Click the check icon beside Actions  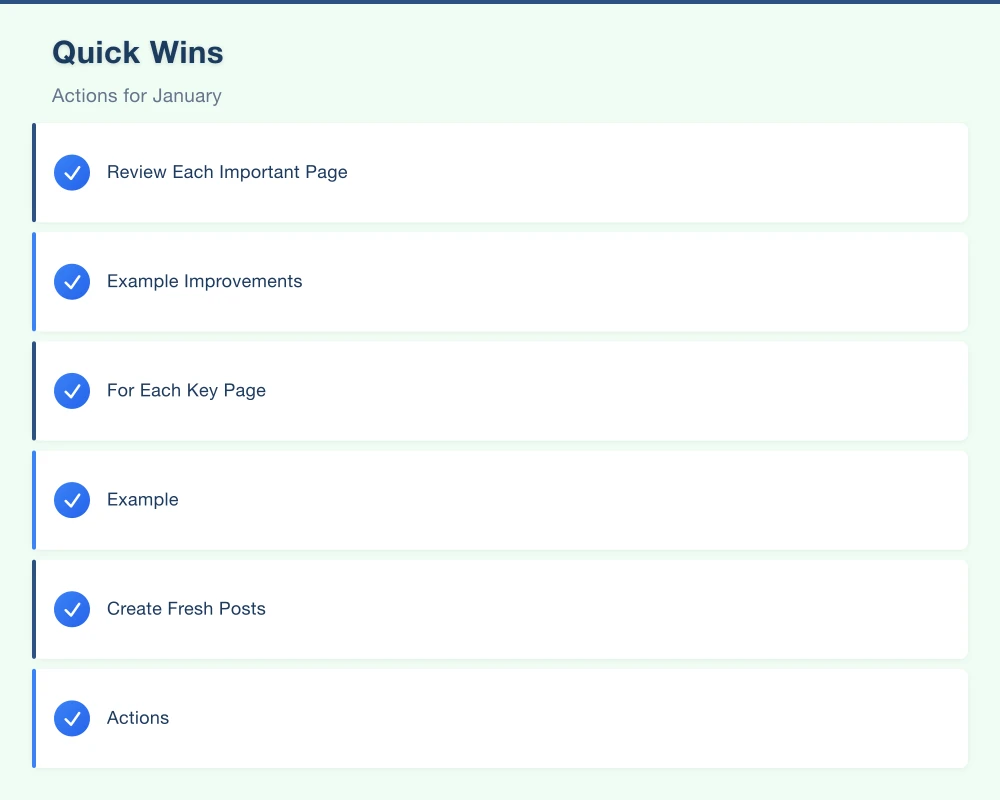[71, 718]
